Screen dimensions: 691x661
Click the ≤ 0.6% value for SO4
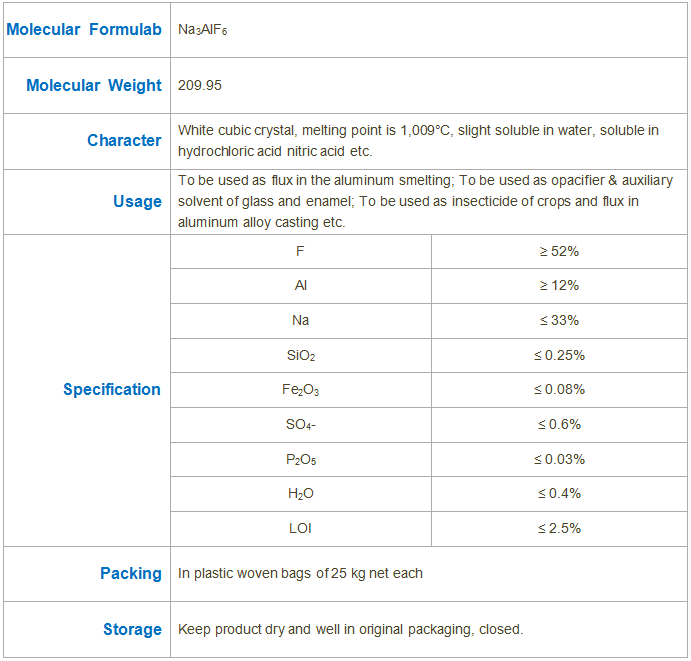[559, 424]
